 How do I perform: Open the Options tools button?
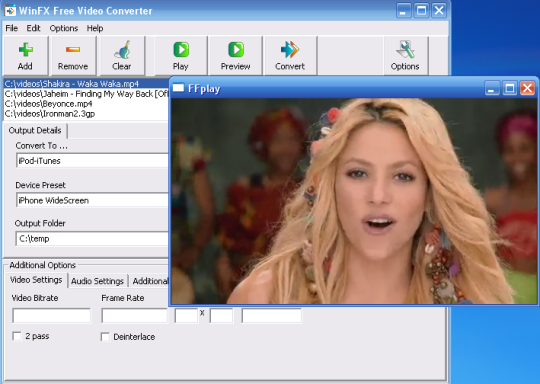pos(405,55)
